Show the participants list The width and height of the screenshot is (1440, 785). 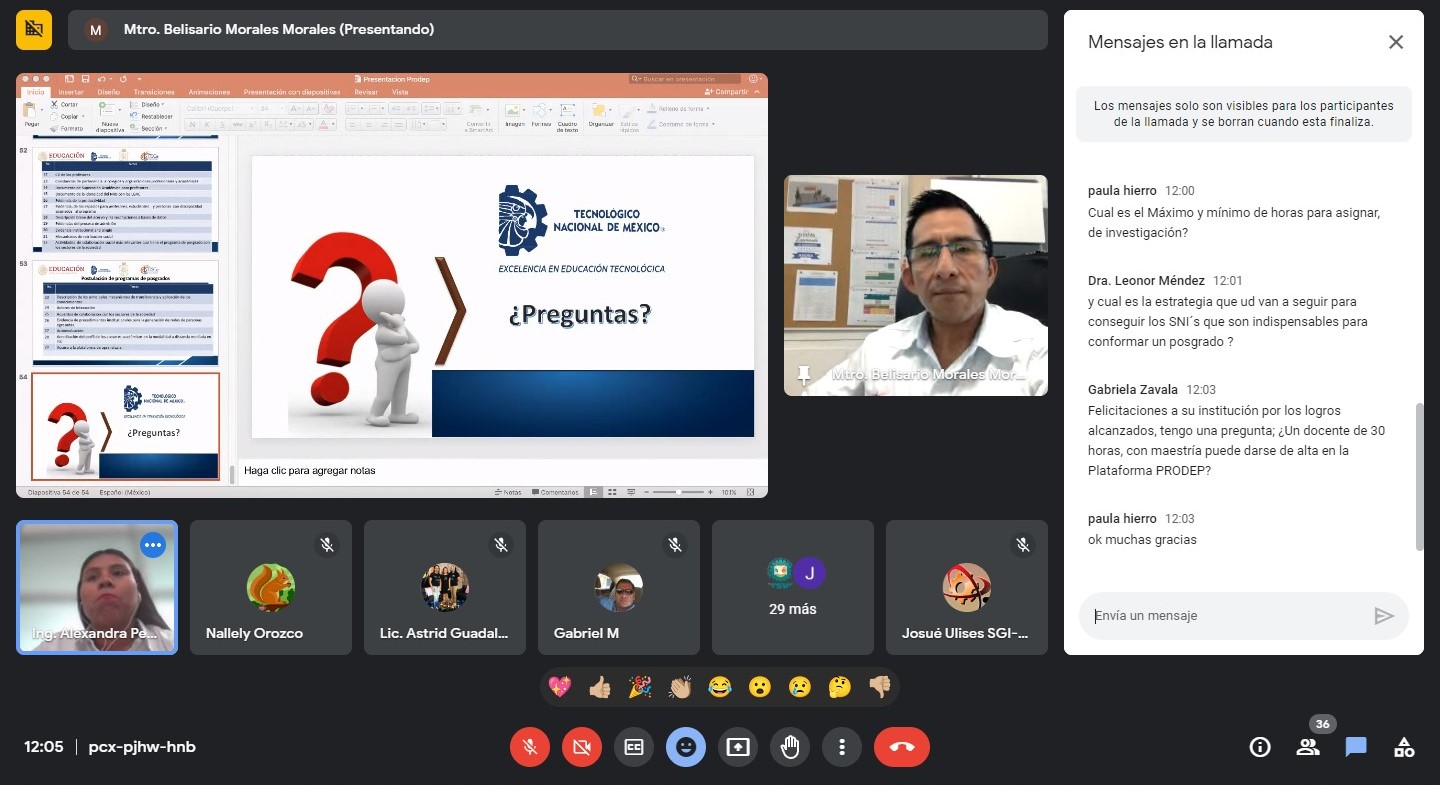[1308, 747]
